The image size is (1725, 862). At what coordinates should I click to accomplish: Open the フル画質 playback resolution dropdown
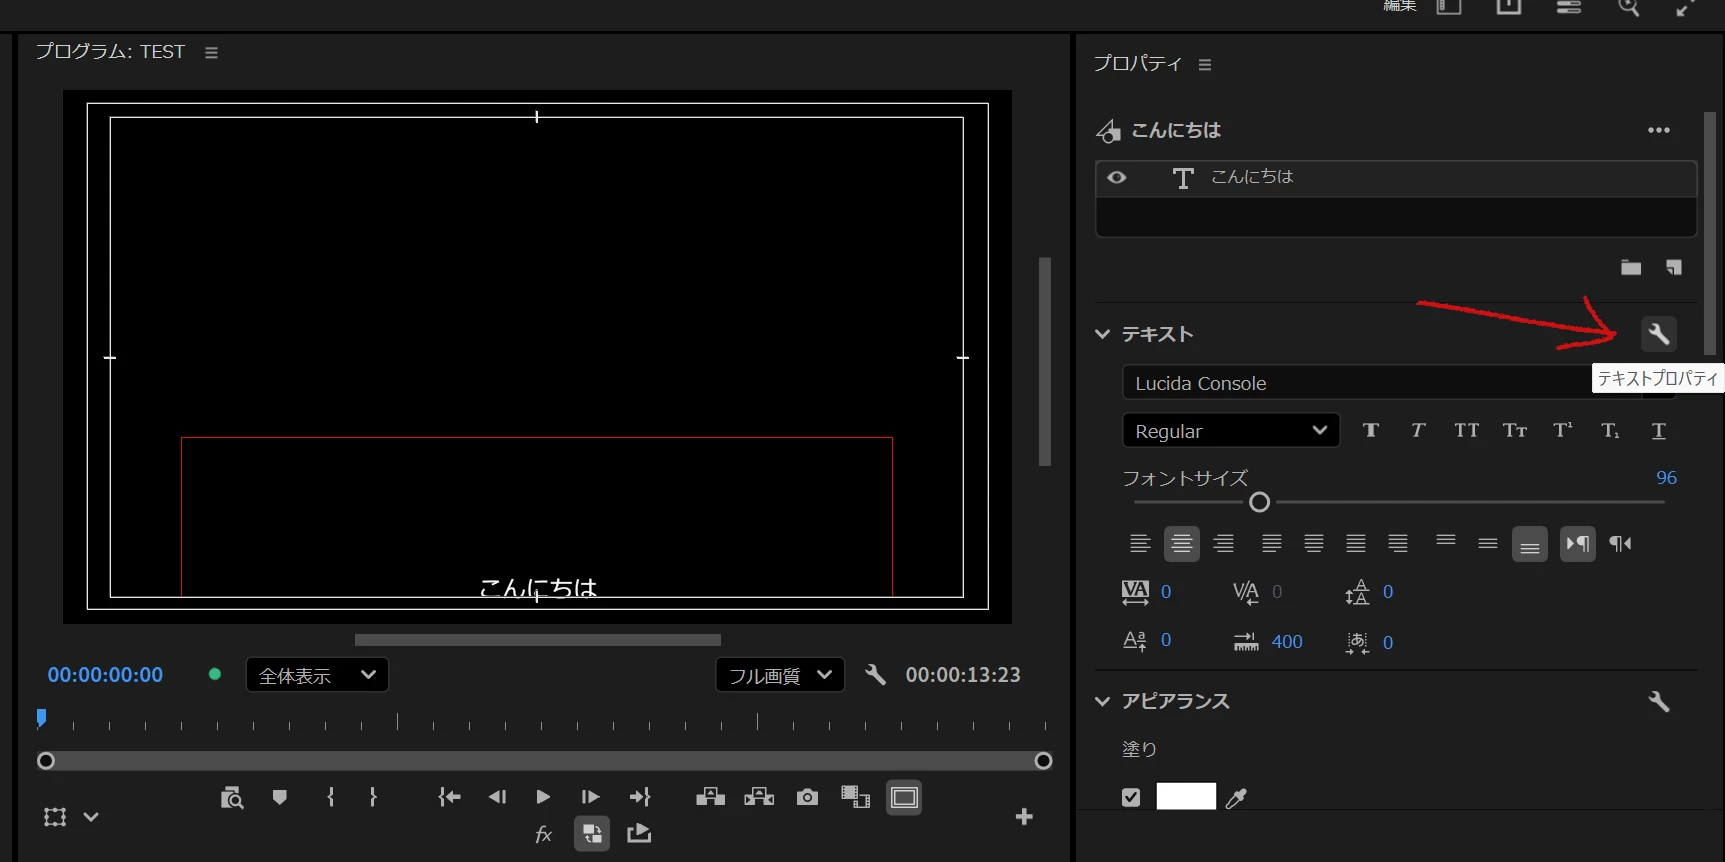coord(780,675)
